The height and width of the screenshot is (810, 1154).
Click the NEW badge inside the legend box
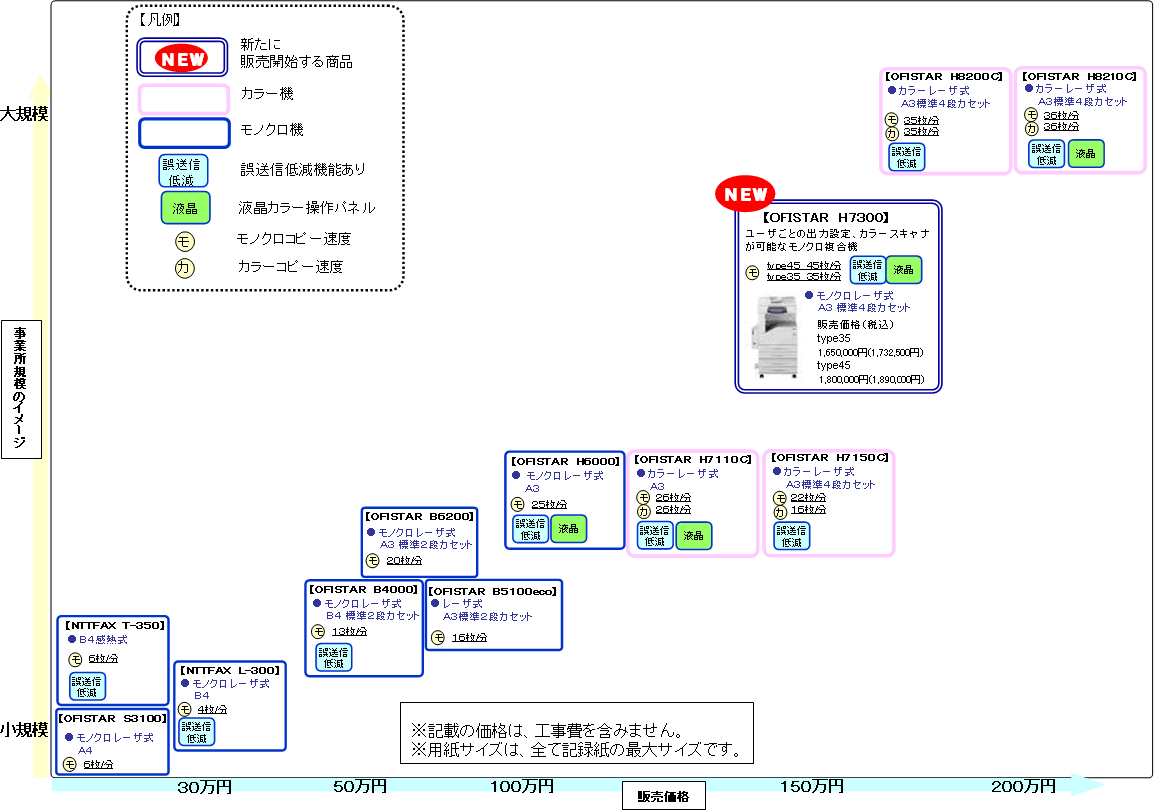tap(181, 58)
